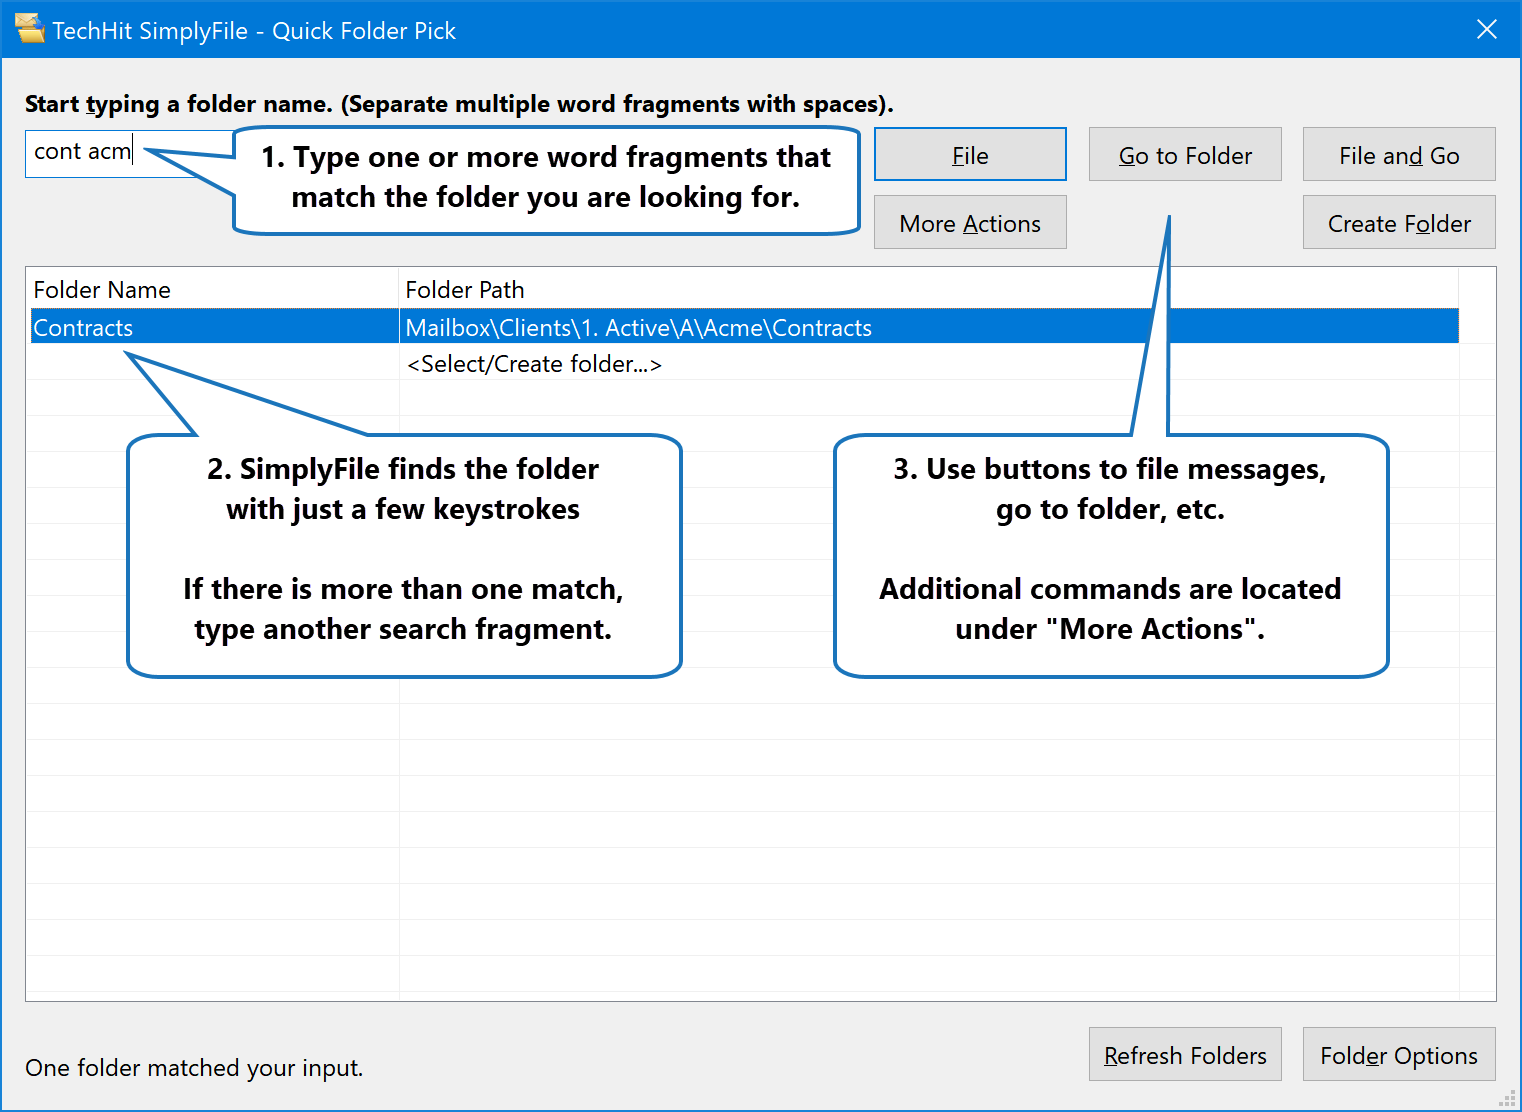Screen dimensions: 1522x1112
Task: Click the TechHit SimplyFile title bar icon
Action: pos(30,29)
